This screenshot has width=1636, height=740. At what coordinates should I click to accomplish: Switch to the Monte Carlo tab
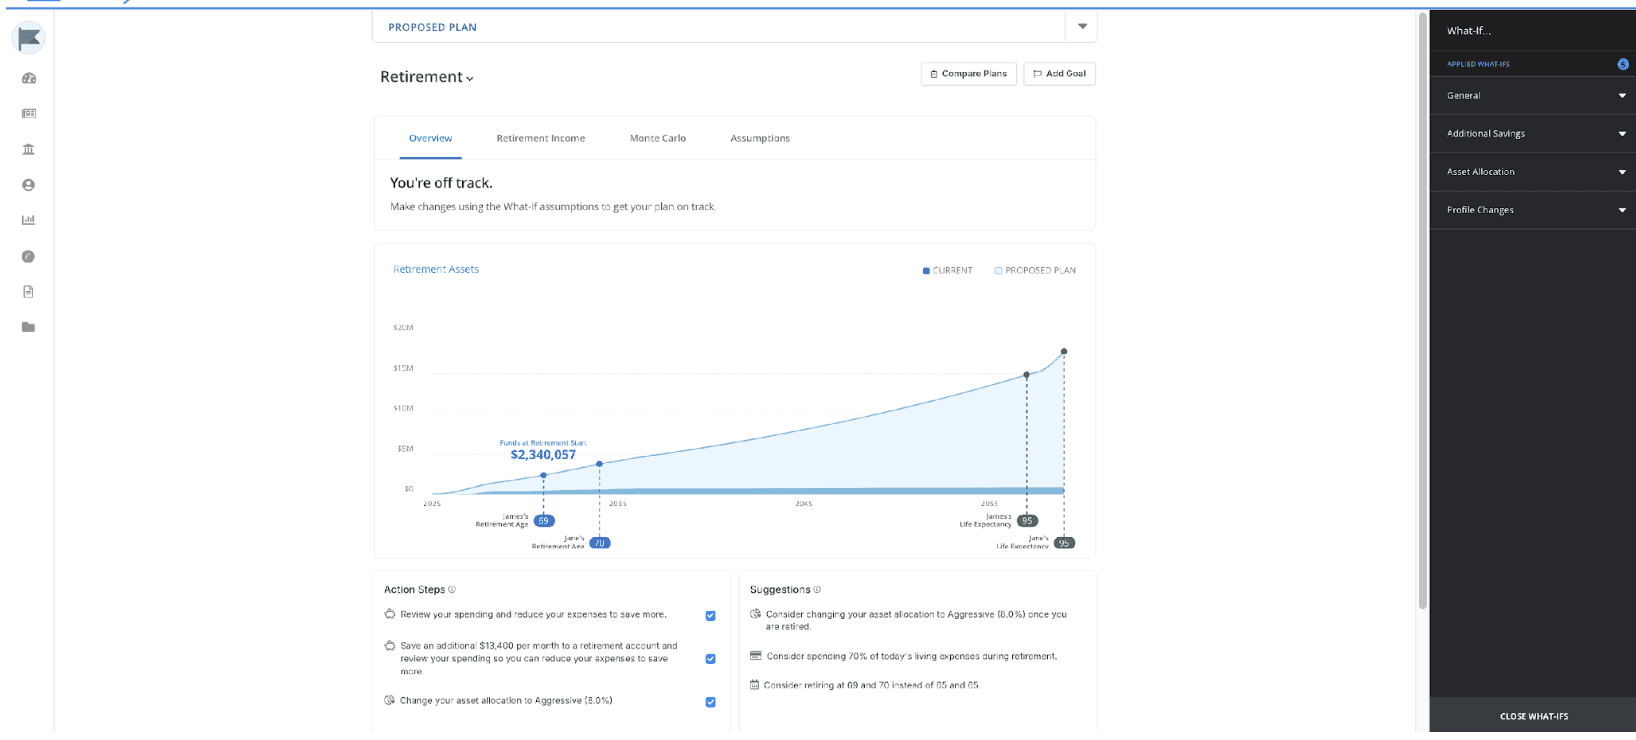pyautogui.click(x=658, y=139)
